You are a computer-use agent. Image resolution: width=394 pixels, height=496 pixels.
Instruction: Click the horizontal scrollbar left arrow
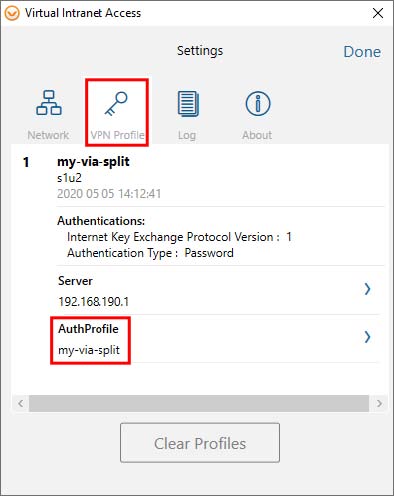click(21, 403)
